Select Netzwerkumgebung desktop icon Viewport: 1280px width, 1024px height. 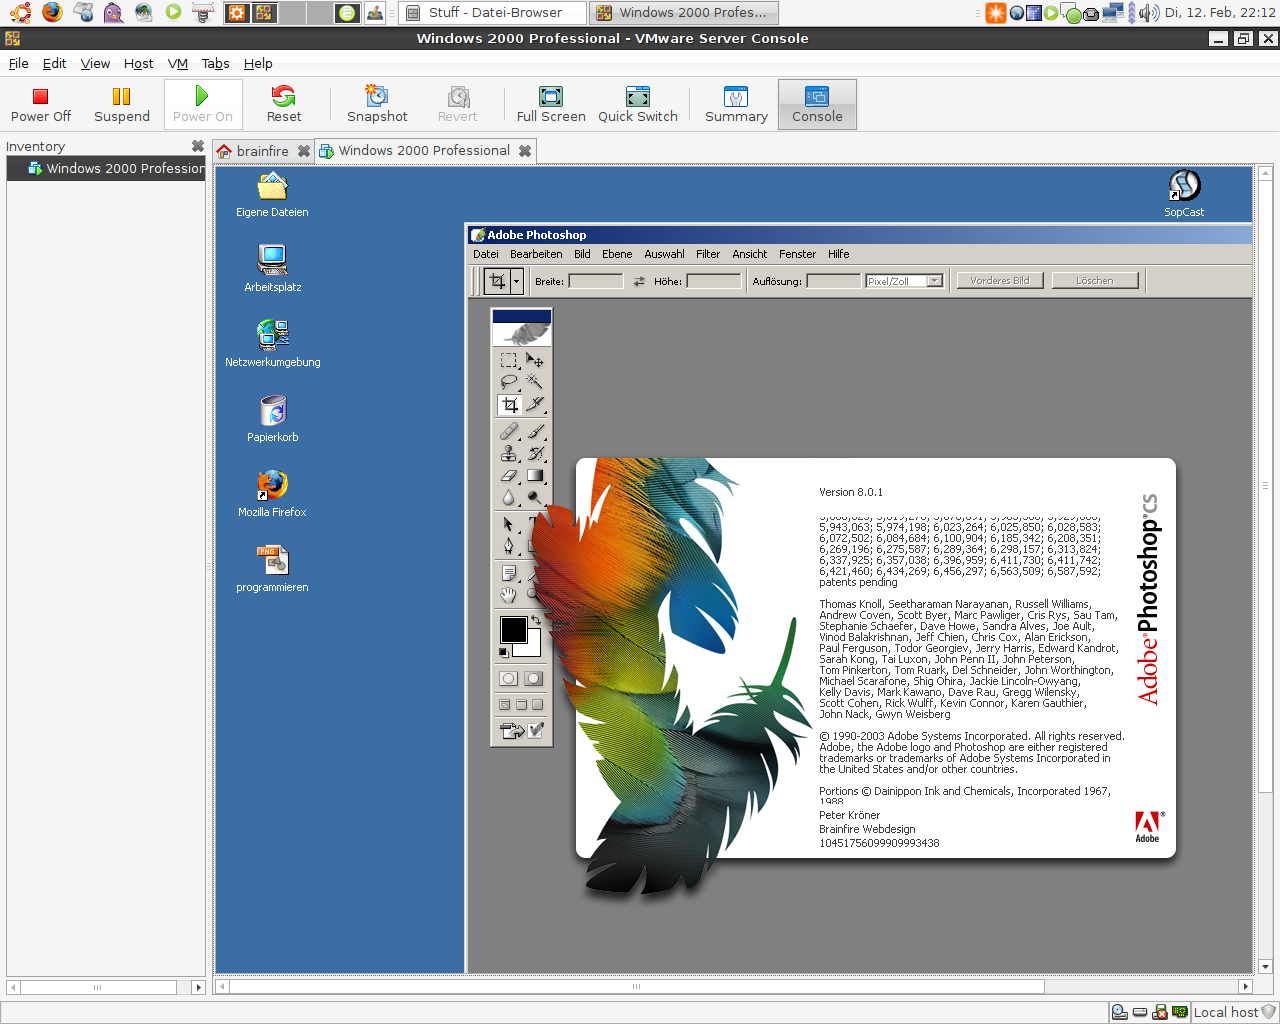click(x=272, y=343)
